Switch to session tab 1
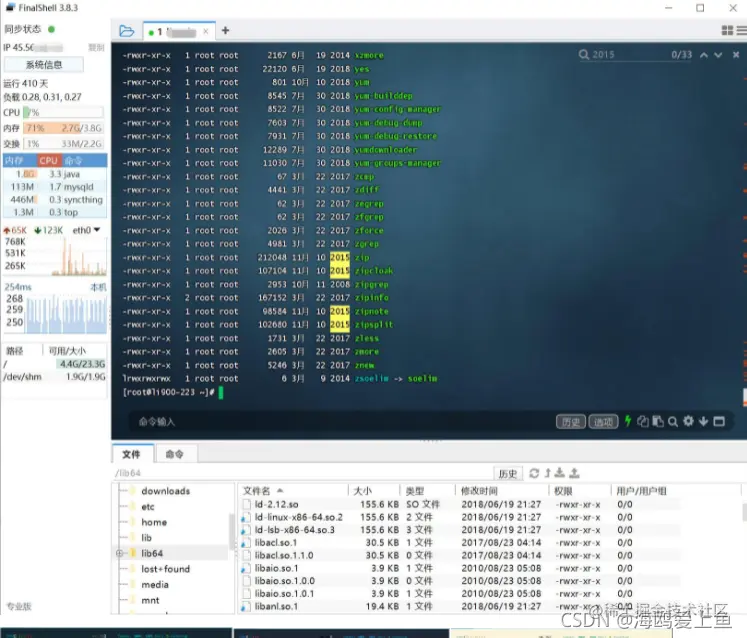Viewport: 747px width, 638px height. click(179, 31)
